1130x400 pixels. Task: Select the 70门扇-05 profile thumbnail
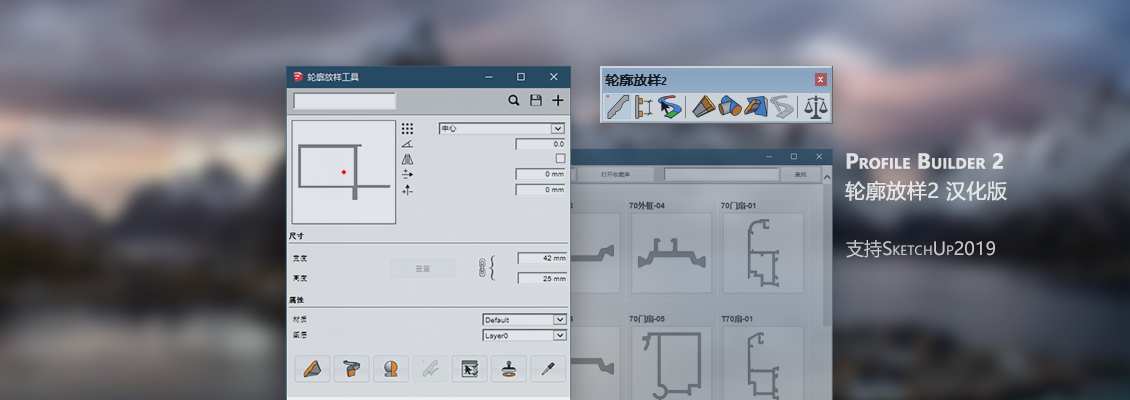(671, 363)
